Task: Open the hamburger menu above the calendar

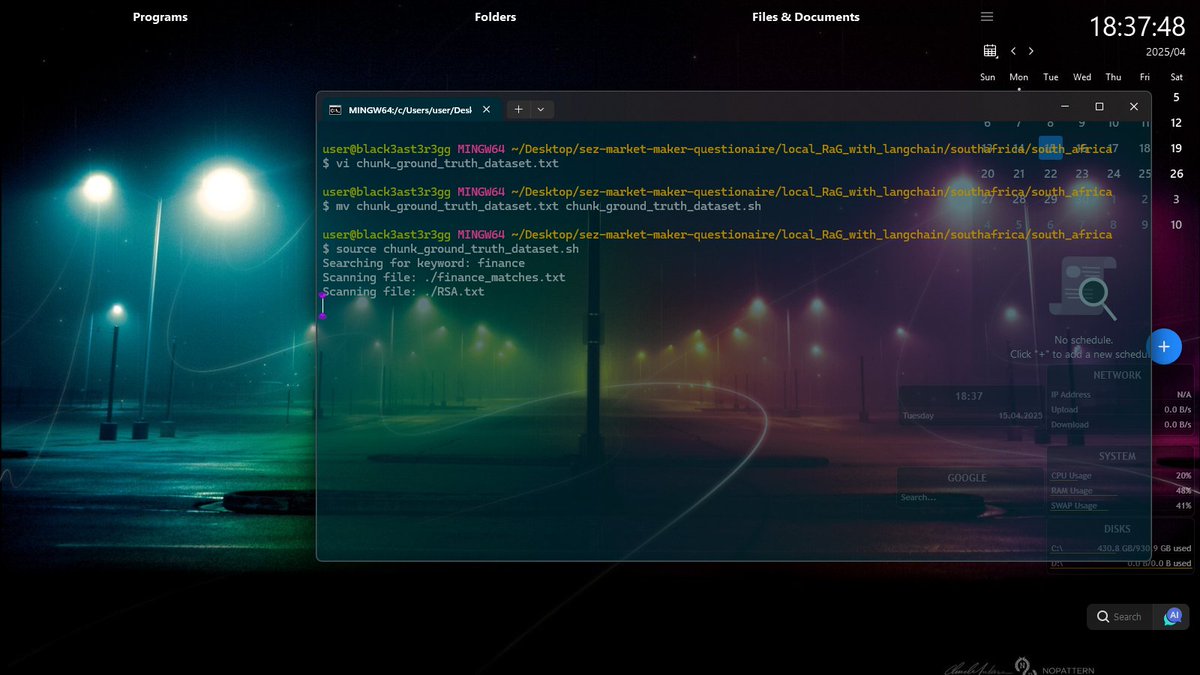Action: click(x=987, y=17)
